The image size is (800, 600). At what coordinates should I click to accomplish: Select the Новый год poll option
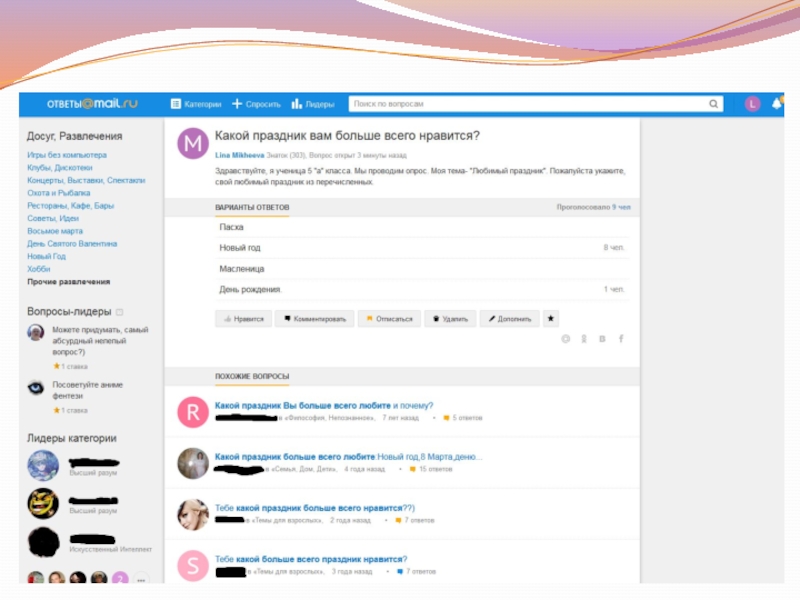point(240,247)
